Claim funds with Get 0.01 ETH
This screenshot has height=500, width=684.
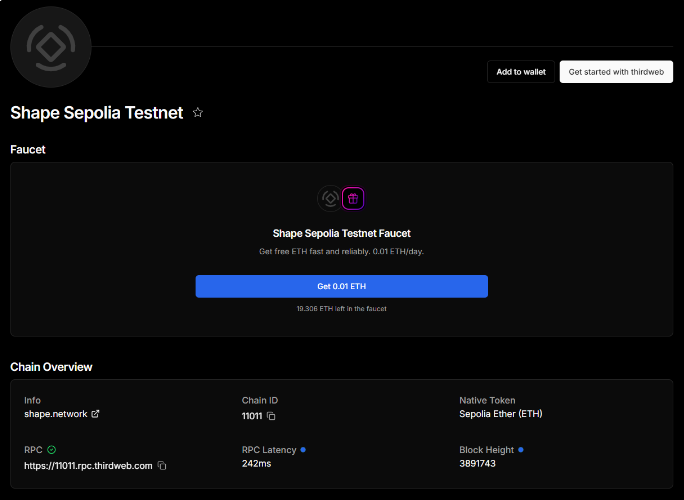click(x=342, y=286)
